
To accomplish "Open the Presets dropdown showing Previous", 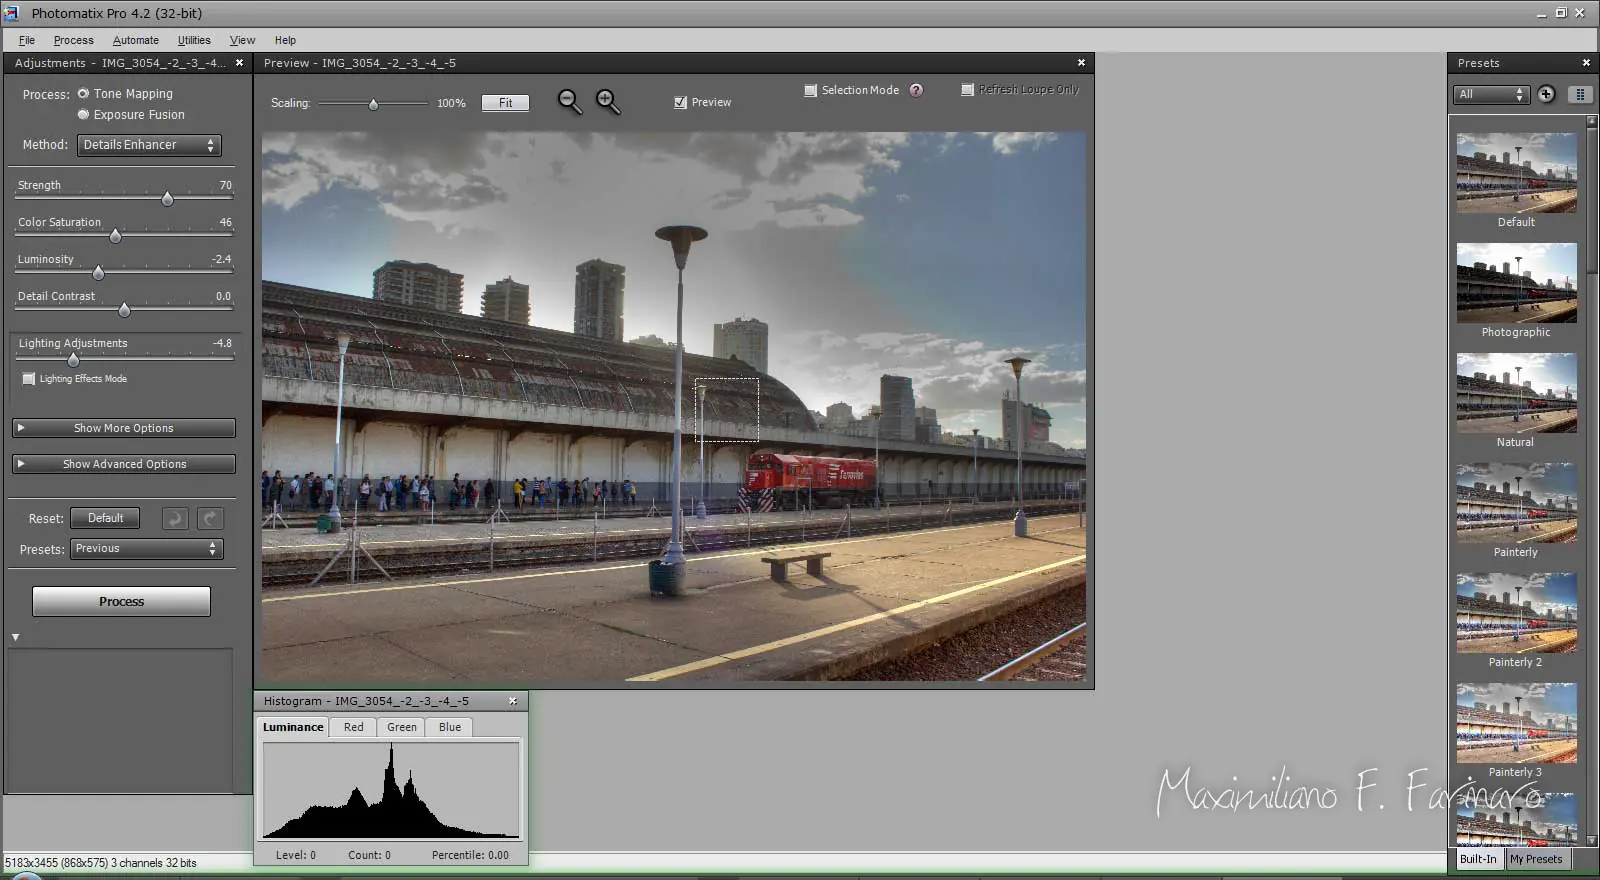I will pos(146,549).
